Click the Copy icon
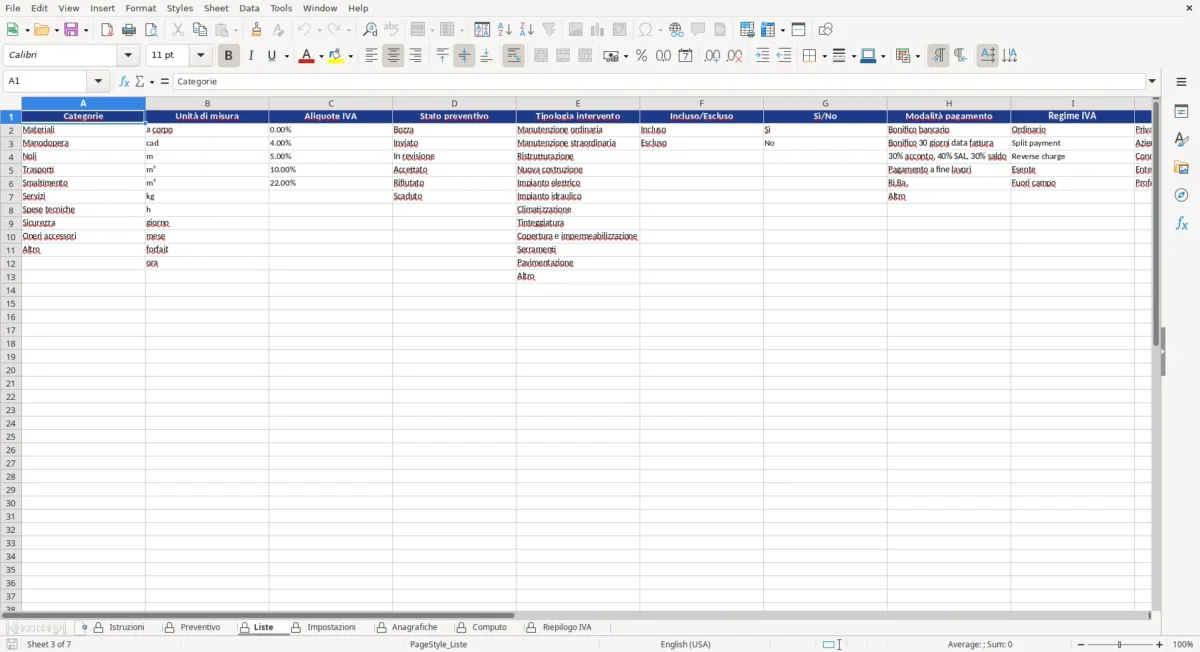Image resolution: width=1200 pixels, height=652 pixels. (x=199, y=30)
